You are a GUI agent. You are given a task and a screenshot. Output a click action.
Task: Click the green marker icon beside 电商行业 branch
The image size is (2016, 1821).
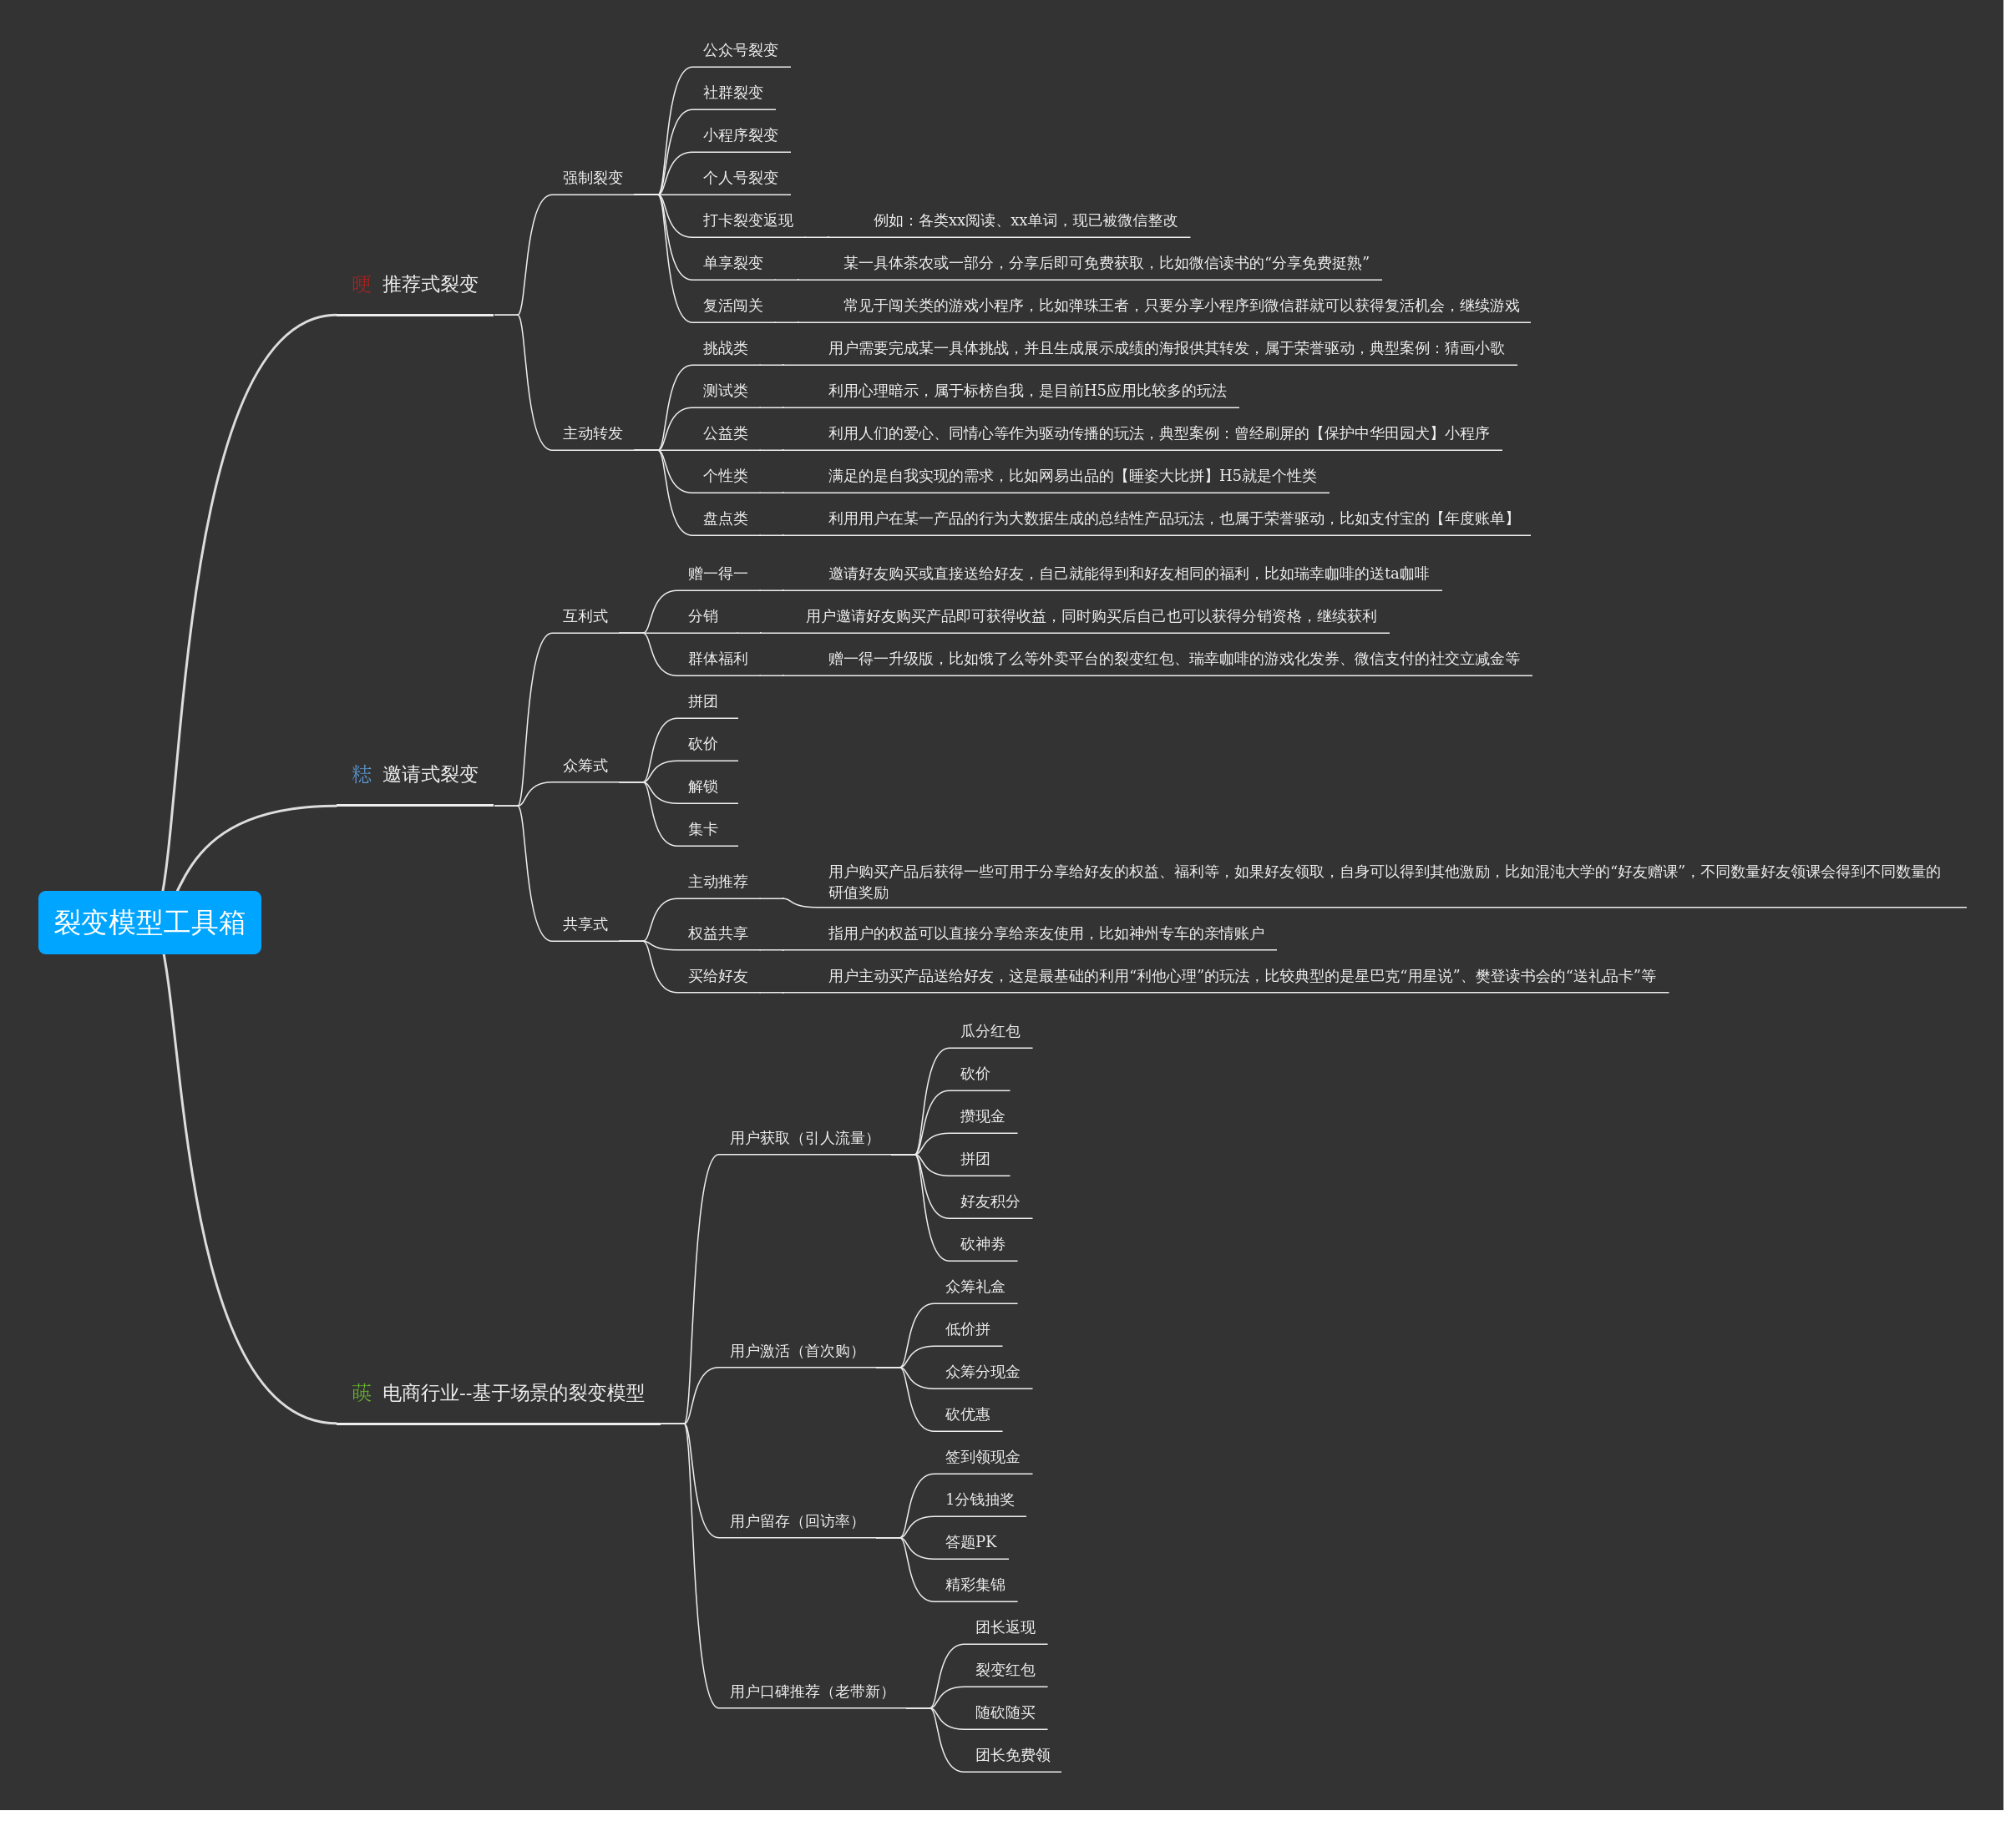(x=361, y=1392)
